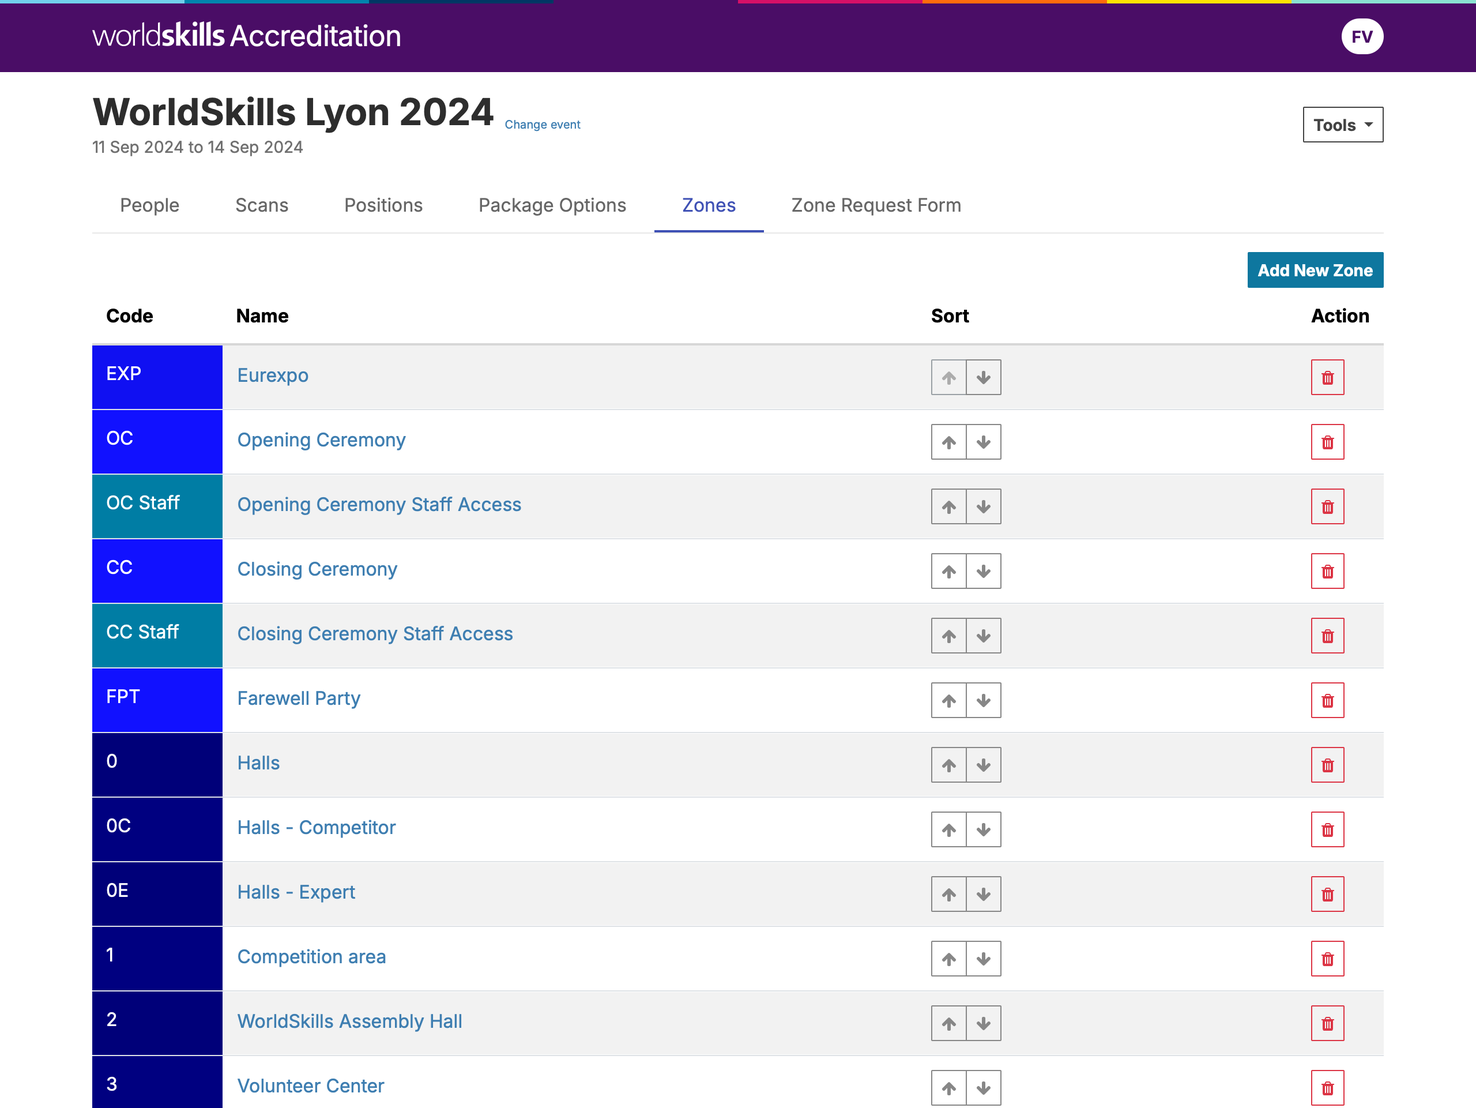Click the Change event link

coord(542,125)
